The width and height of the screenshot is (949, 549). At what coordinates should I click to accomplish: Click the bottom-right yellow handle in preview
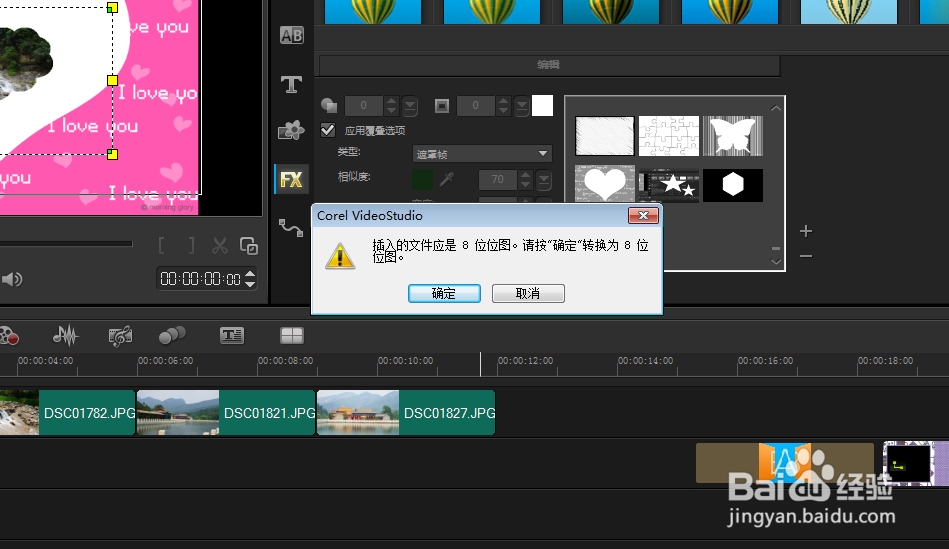pyautogui.click(x=112, y=154)
